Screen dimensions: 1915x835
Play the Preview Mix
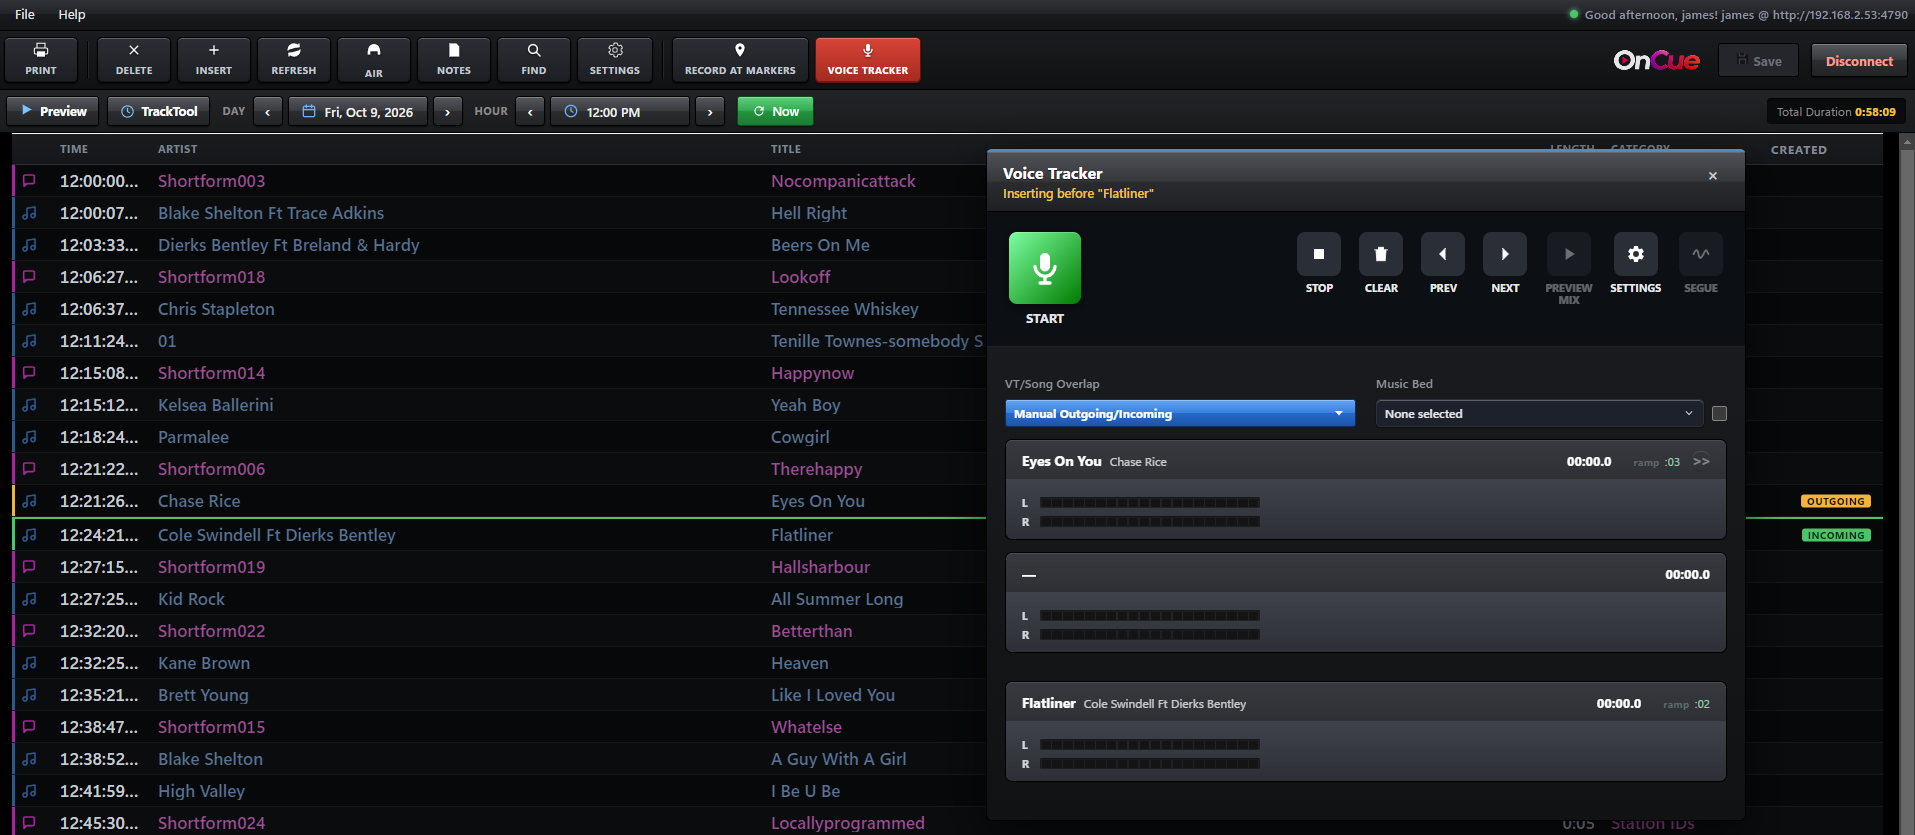tap(1569, 254)
